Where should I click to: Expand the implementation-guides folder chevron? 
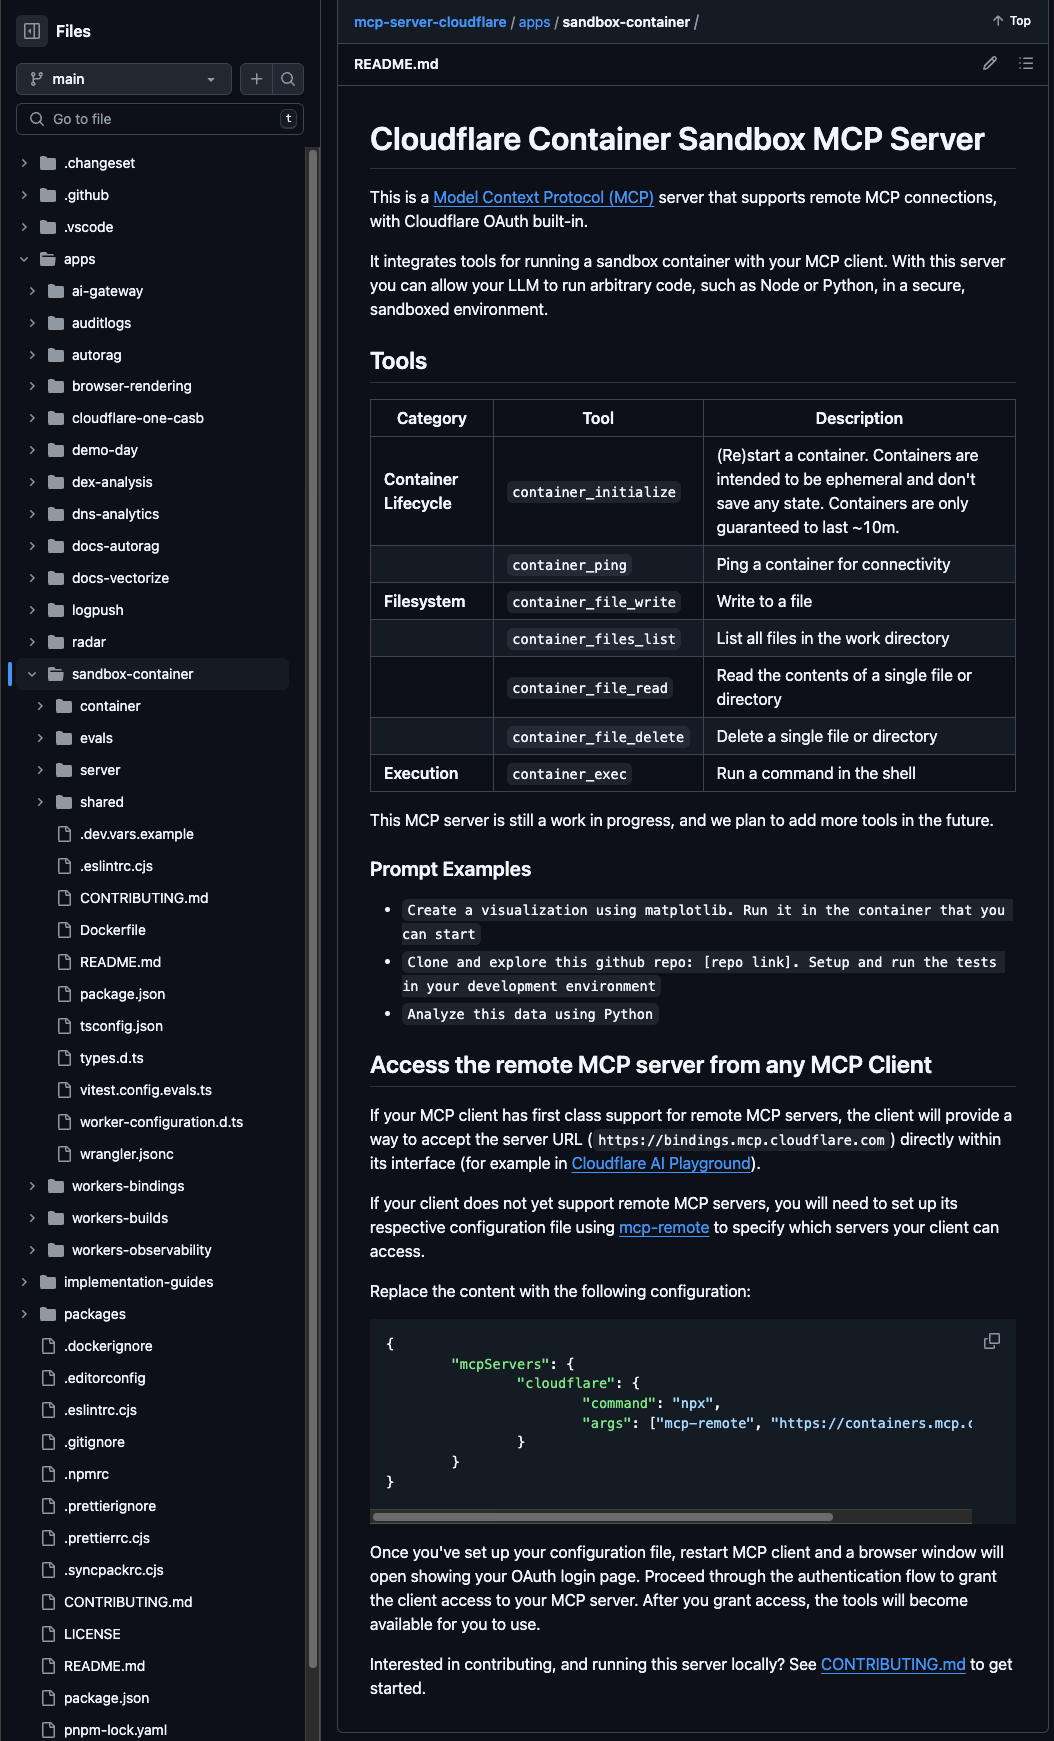(24, 1282)
